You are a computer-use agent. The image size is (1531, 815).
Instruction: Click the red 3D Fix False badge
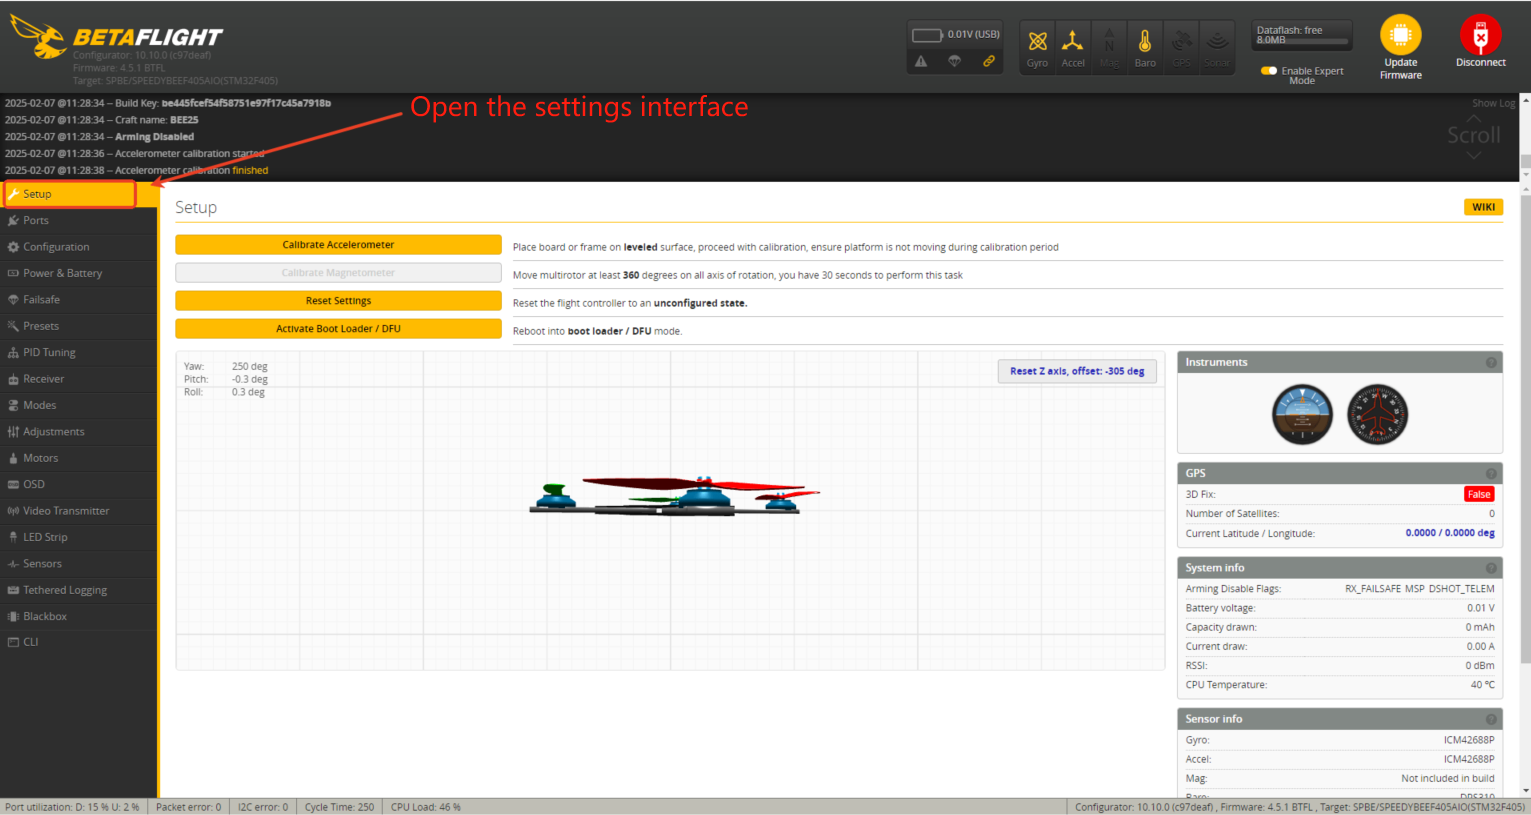click(x=1479, y=495)
